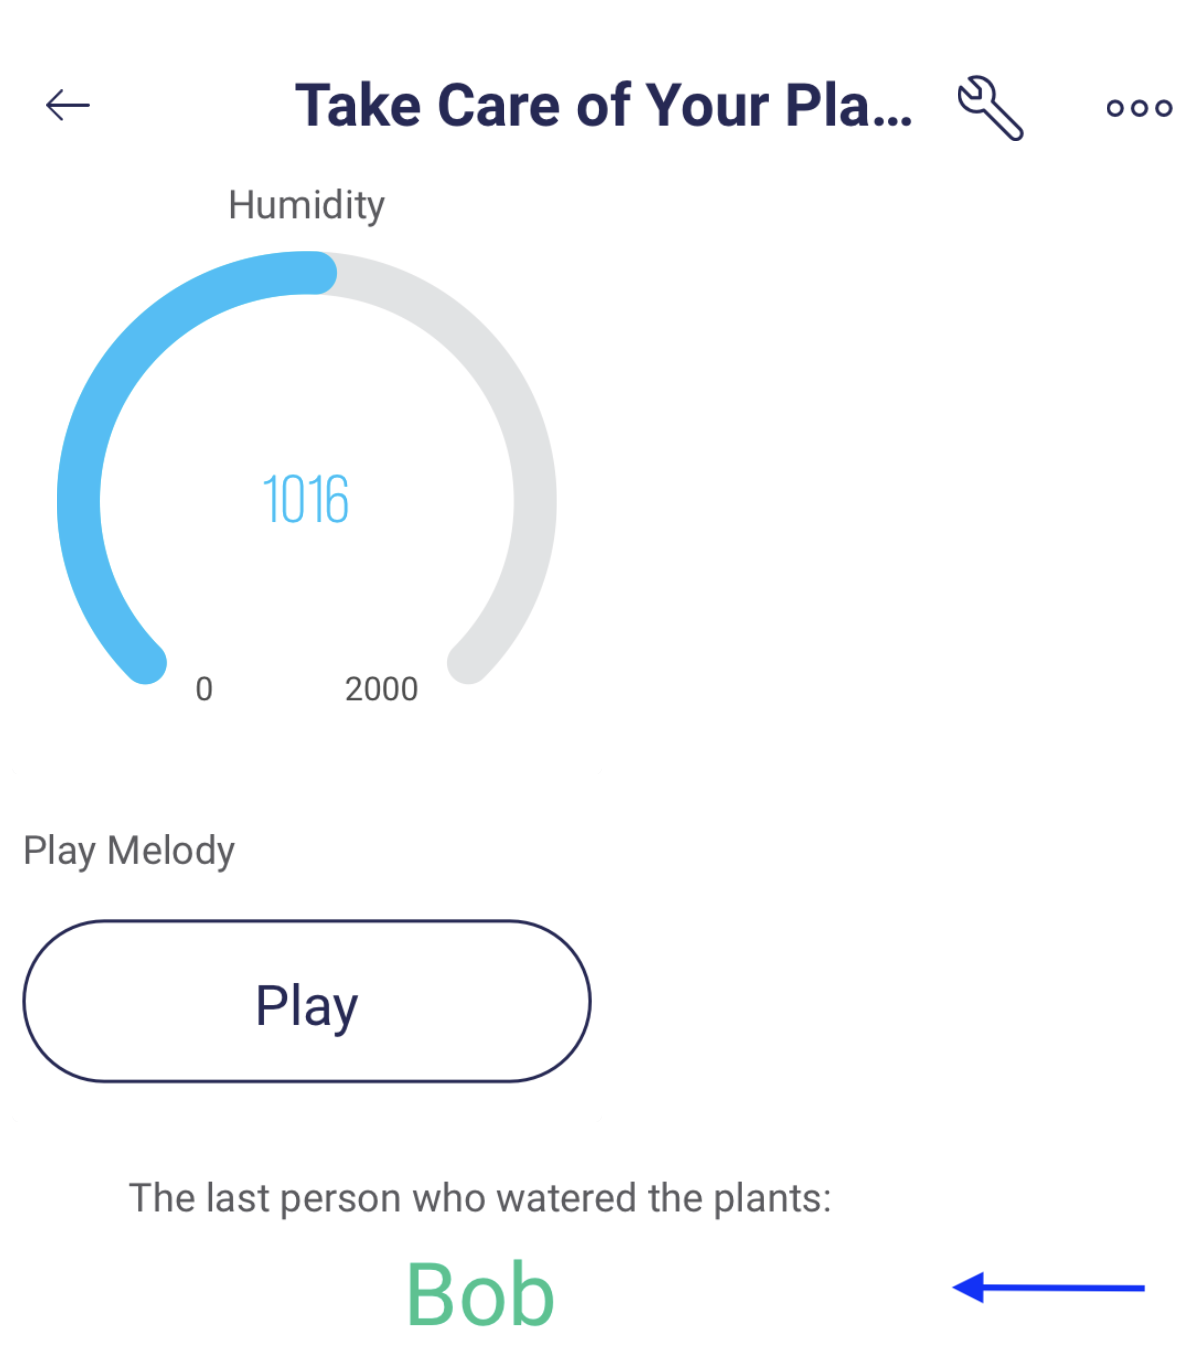
Task: Select the Take Care of Your Pla... title
Action: pos(604,105)
